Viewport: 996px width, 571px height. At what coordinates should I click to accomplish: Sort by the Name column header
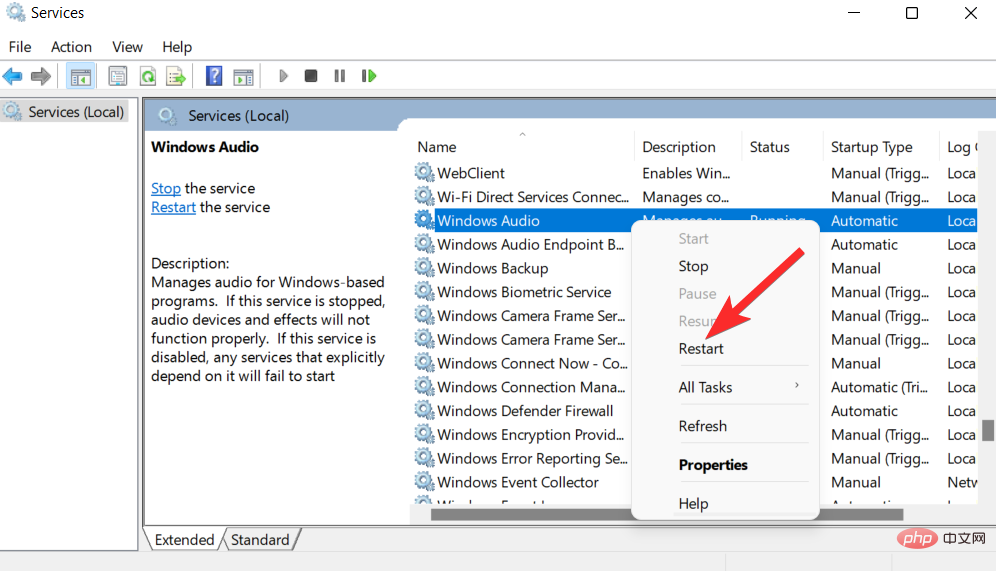437,147
